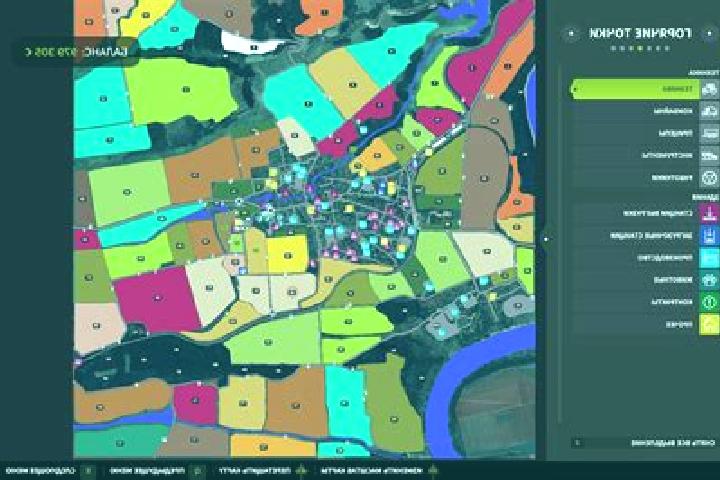Go to next page arrow beside Горячие точки
Viewport: 720px width, 480px height.
point(571,33)
